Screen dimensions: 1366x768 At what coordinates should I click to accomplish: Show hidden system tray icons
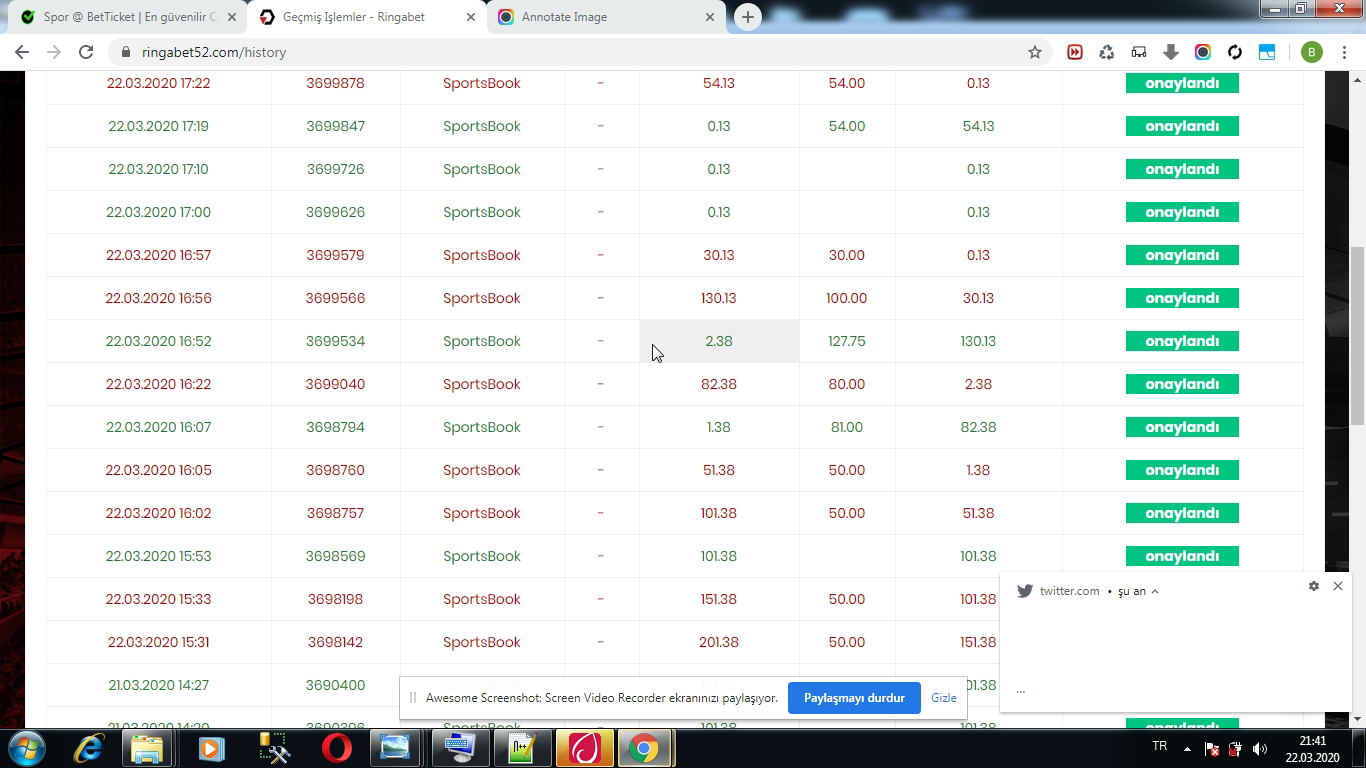tap(1187, 748)
